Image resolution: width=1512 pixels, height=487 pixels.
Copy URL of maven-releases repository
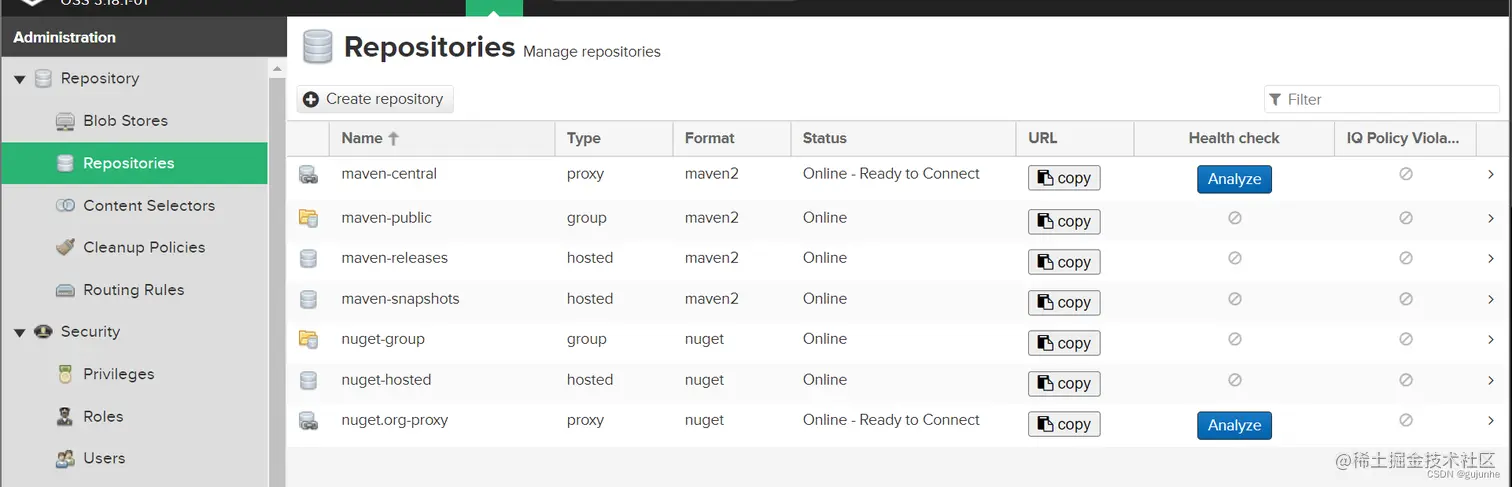point(1064,262)
